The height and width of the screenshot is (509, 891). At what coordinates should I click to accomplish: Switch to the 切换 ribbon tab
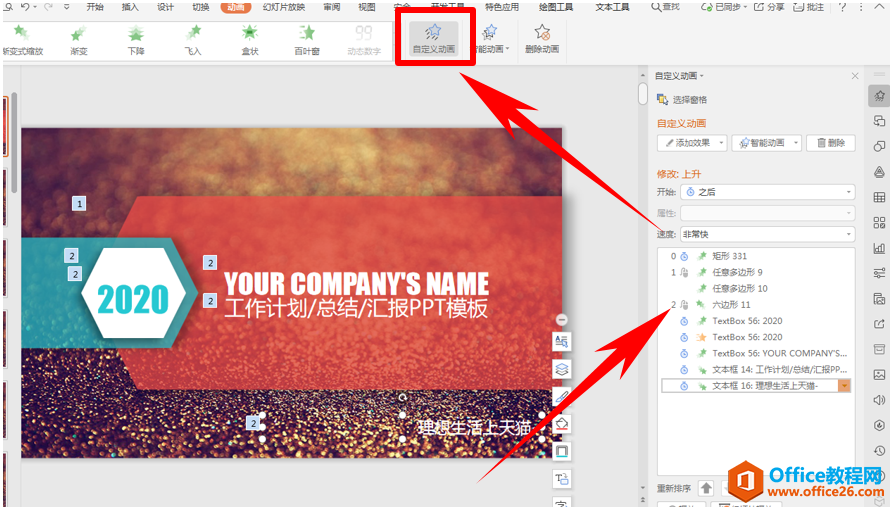pyautogui.click(x=201, y=7)
